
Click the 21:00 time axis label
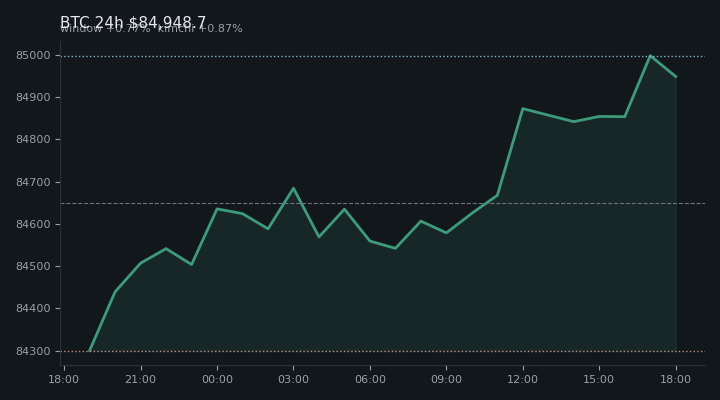pyautogui.click(x=141, y=379)
